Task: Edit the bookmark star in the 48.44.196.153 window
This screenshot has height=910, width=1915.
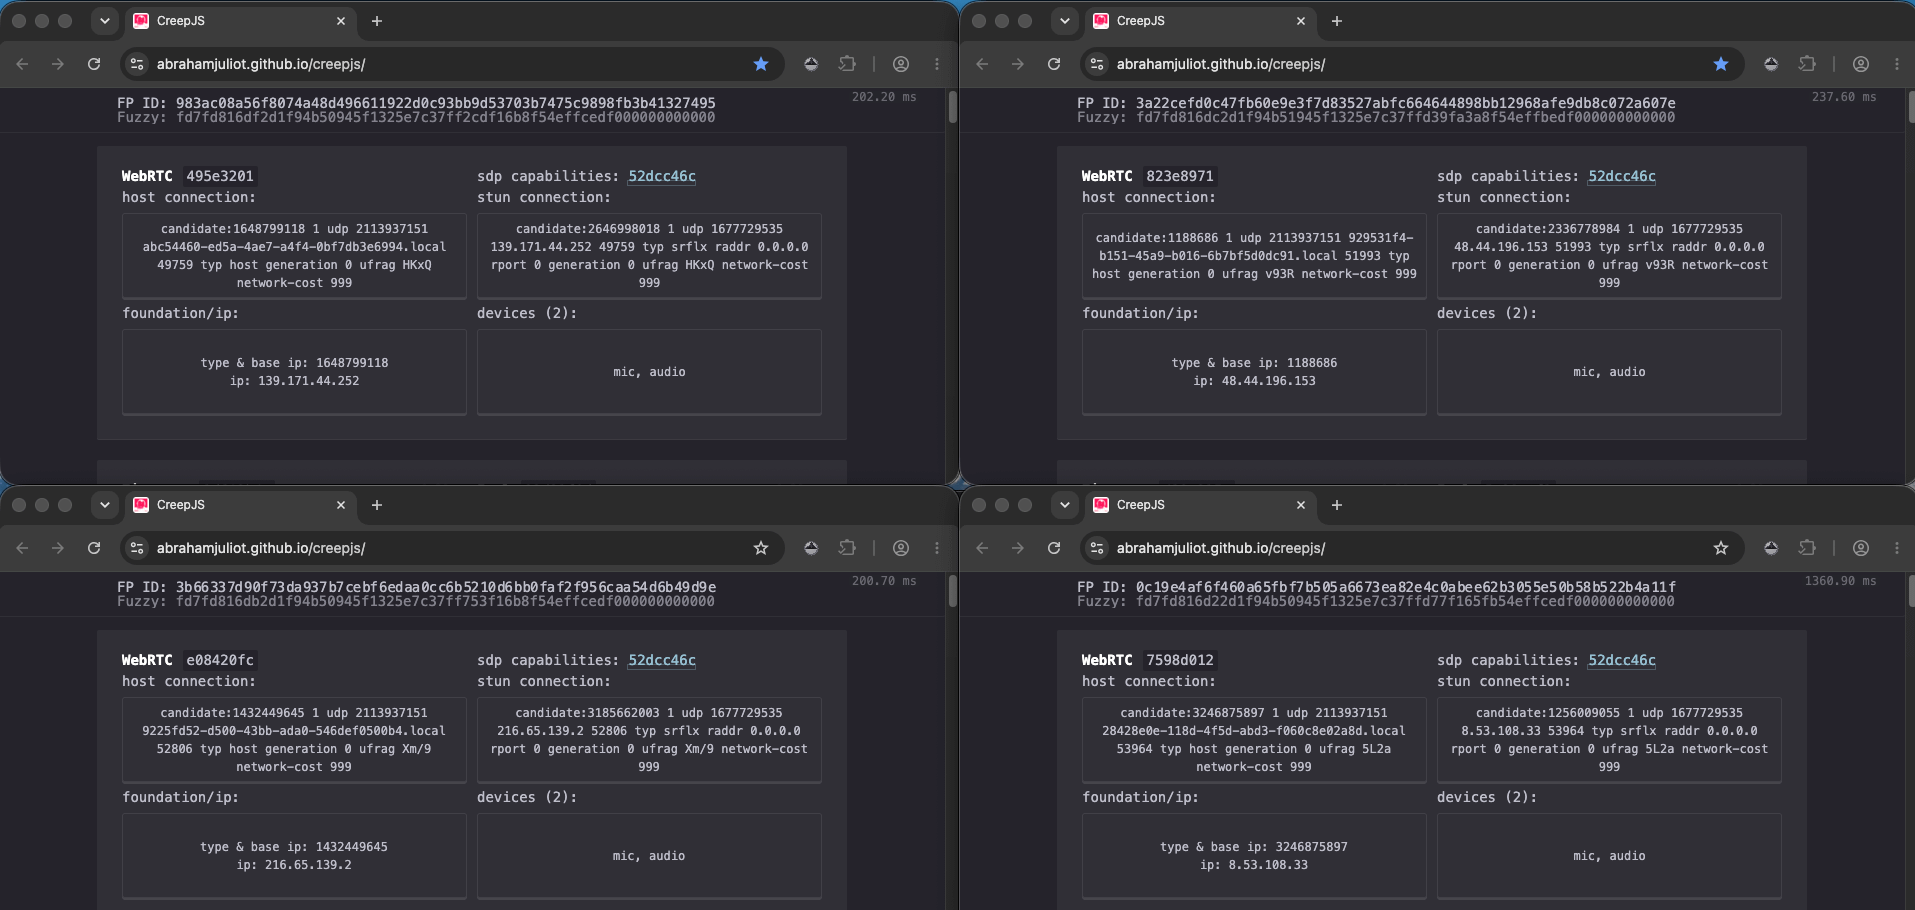Action: 1721,64
